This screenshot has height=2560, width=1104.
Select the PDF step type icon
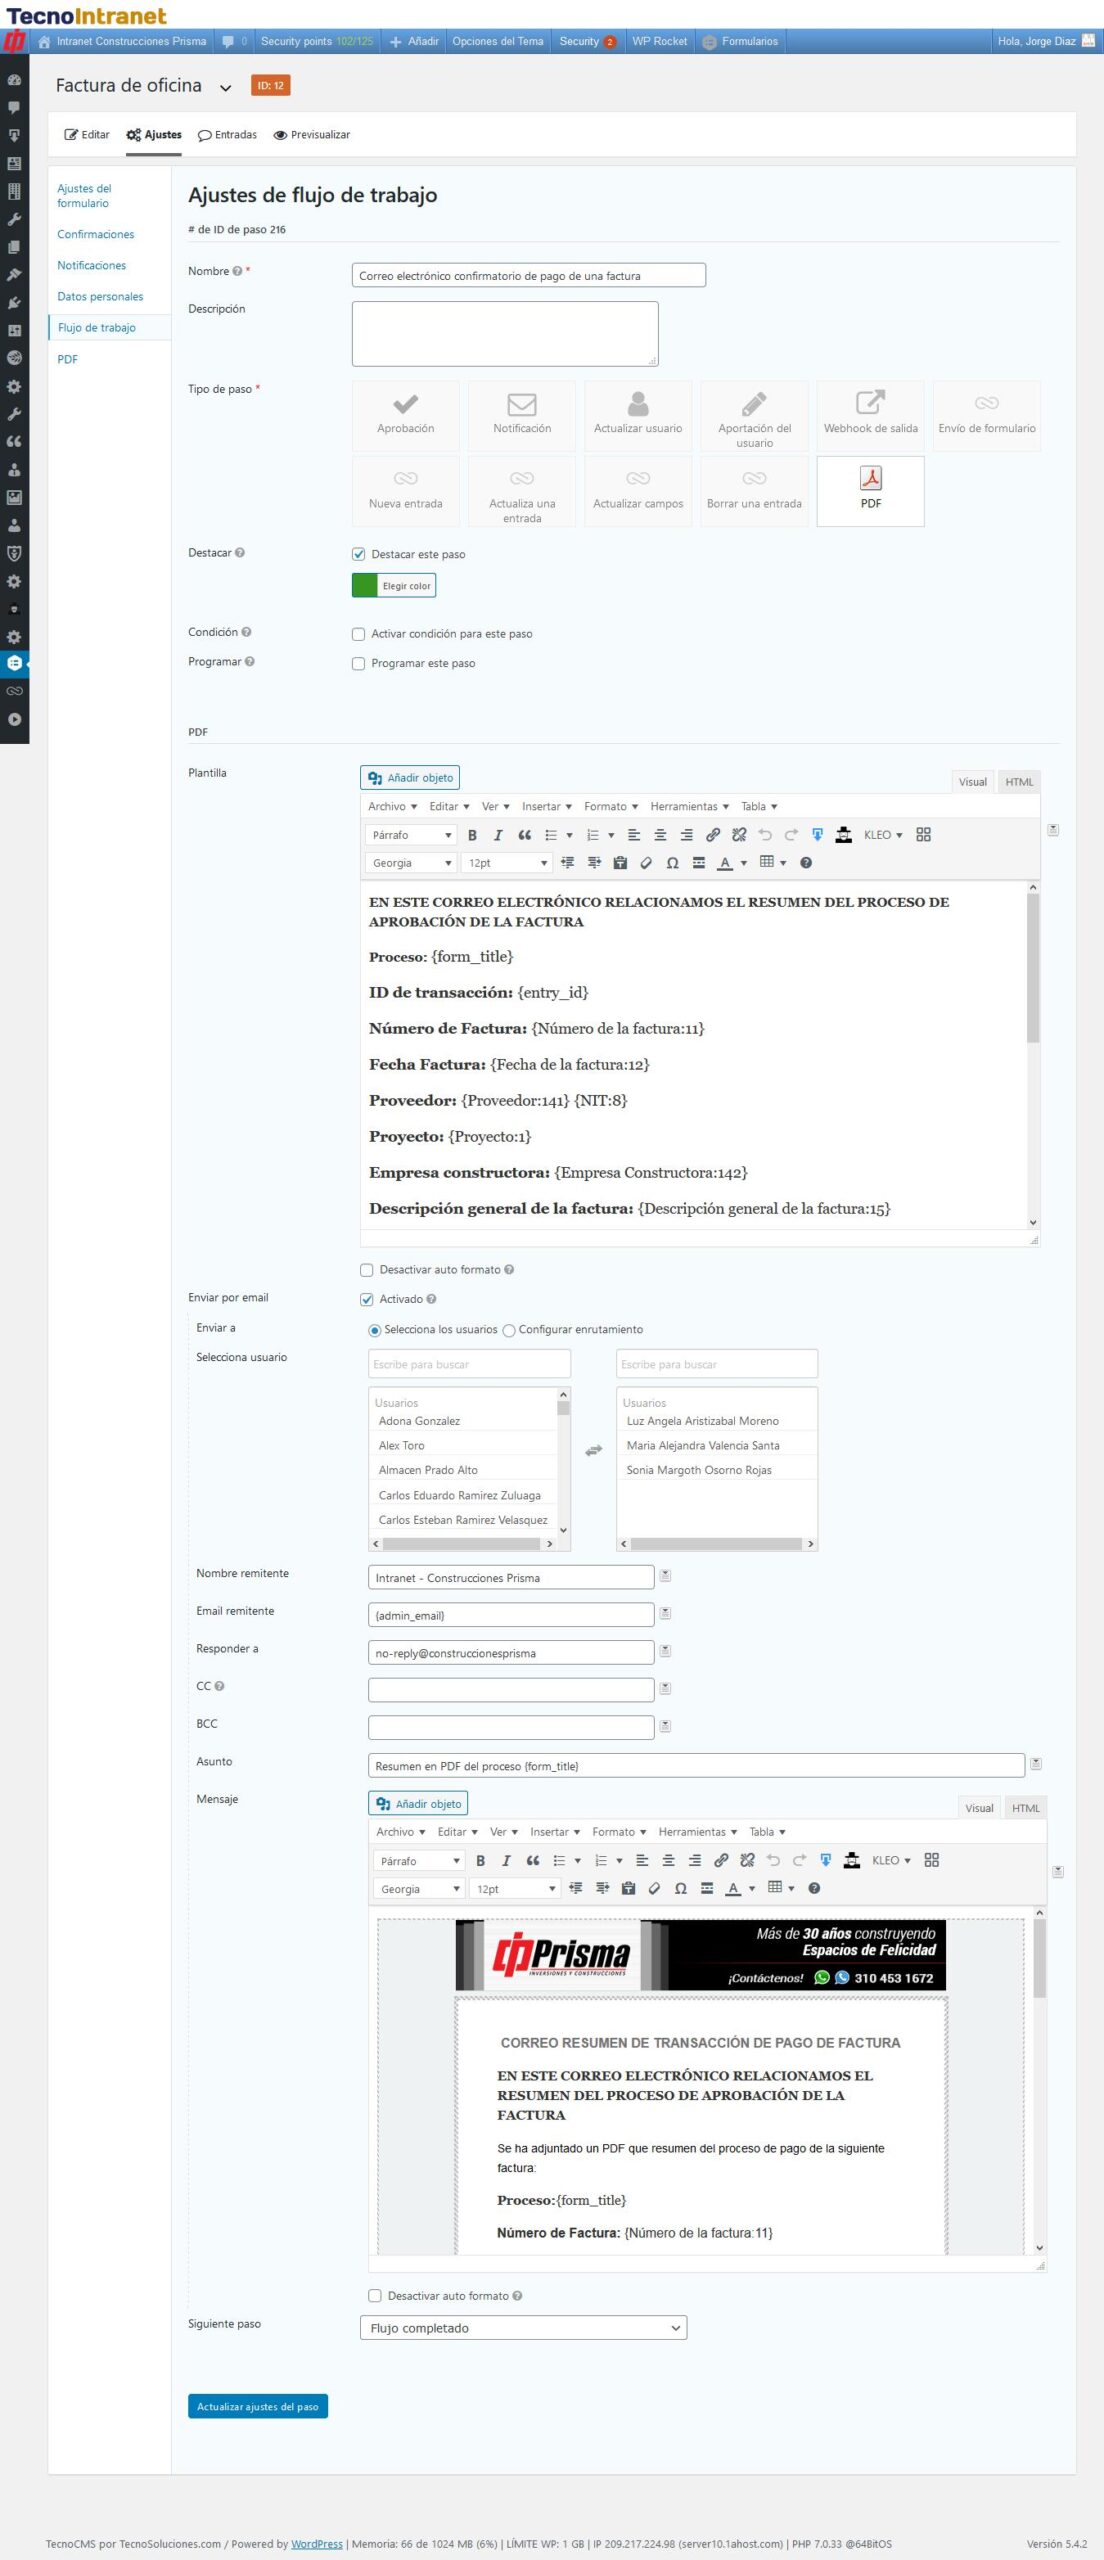pos(870,480)
